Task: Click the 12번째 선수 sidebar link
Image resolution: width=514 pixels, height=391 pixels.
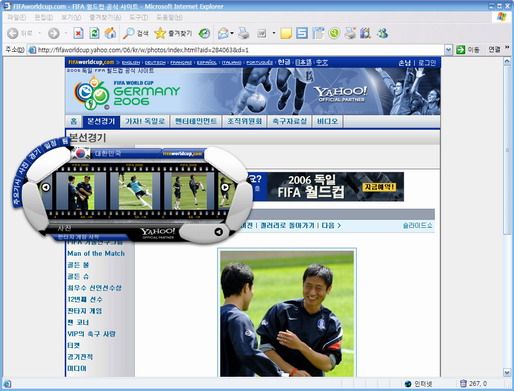Action: [x=85, y=299]
